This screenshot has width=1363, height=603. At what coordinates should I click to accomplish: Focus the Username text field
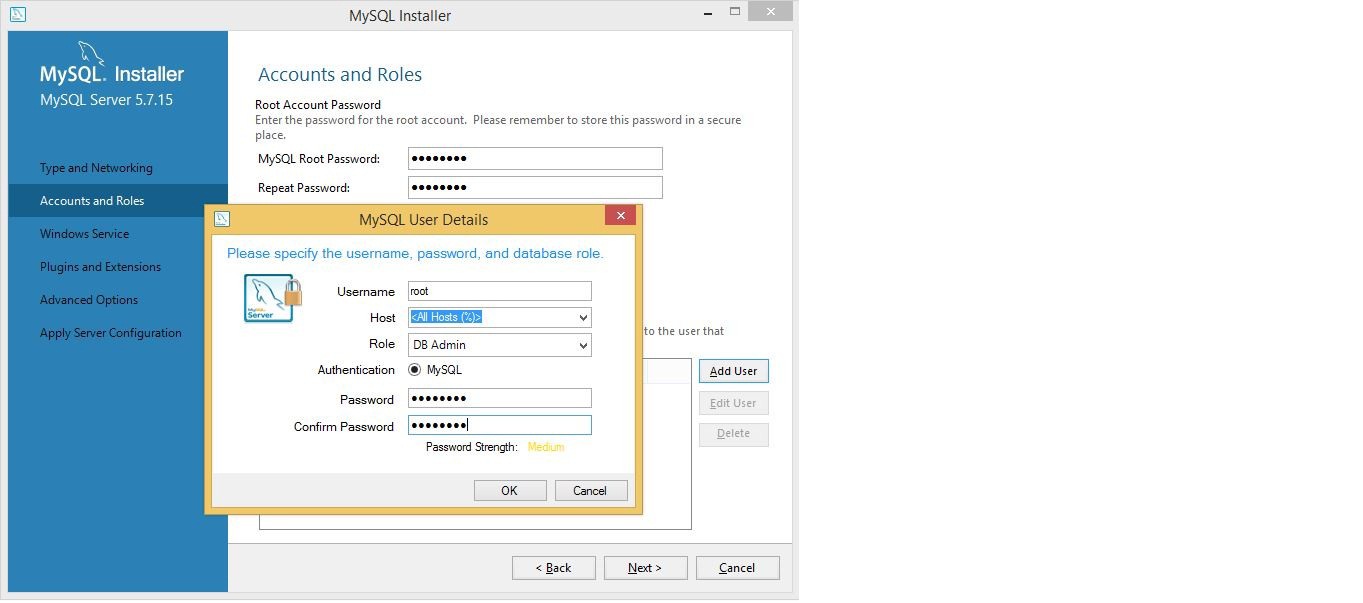[x=499, y=291]
